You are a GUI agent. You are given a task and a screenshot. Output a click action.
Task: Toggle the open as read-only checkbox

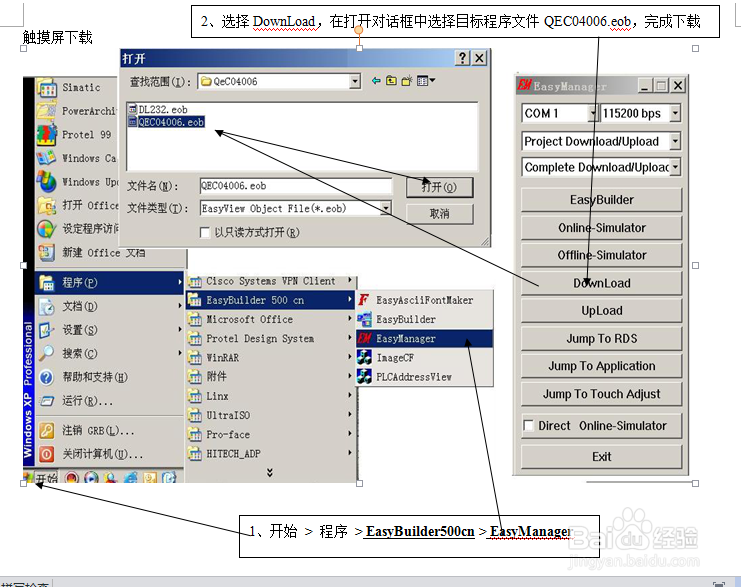tap(205, 233)
